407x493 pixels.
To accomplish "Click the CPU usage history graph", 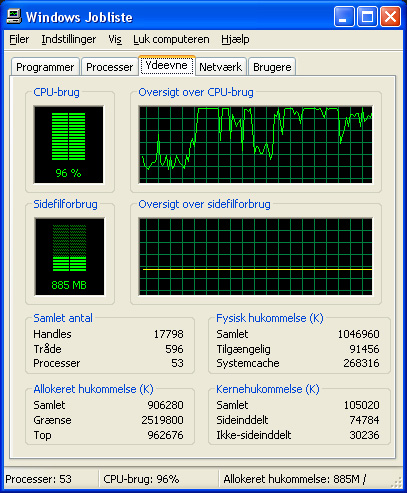I will click(x=255, y=145).
